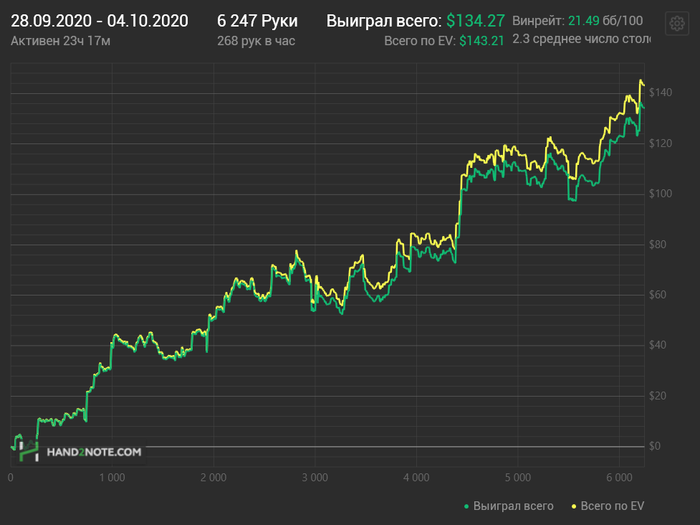Screen dimensions: 700x525
Task: Click the 4 000 x-axis label
Action: click(416, 478)
